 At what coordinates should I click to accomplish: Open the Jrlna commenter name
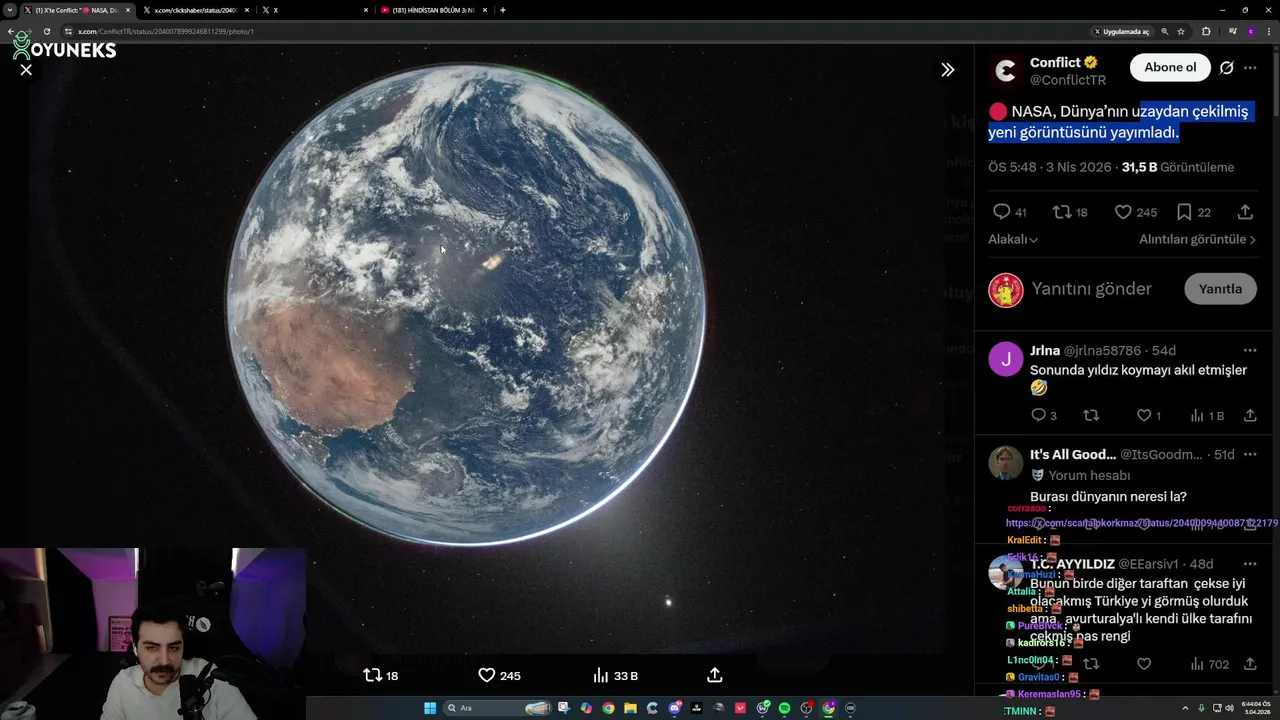pyautogui.click(x=1045, y=350)
